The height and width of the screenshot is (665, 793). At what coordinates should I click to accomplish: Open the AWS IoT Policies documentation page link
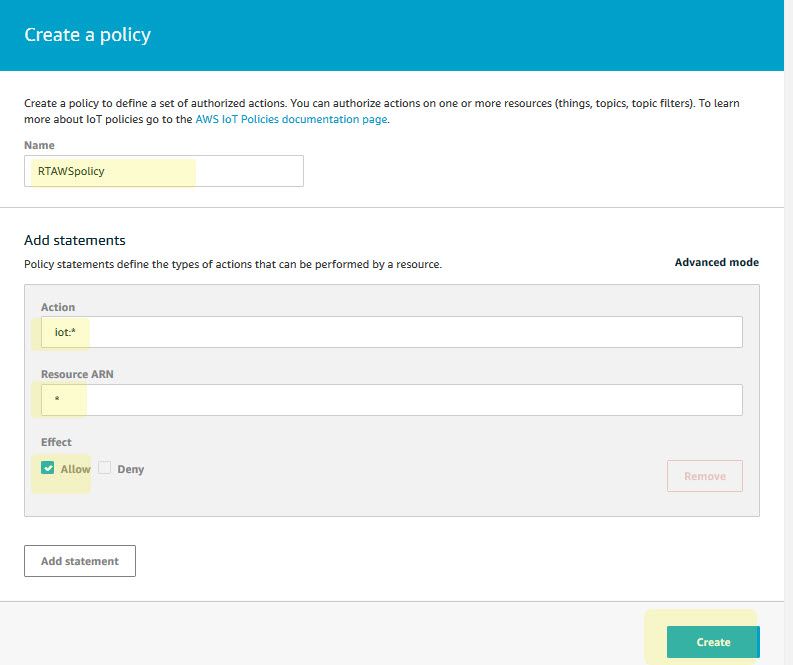[x=291, y=120]
